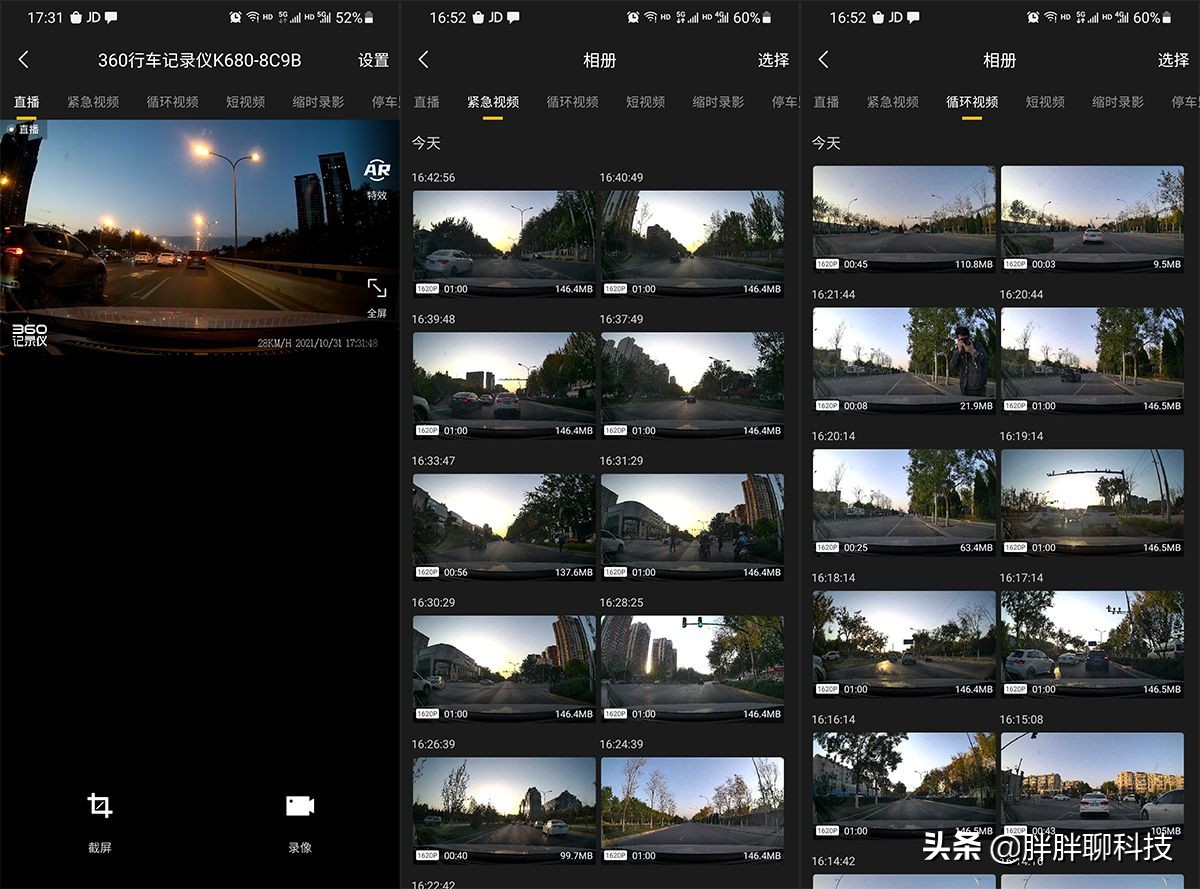Open the loop video recorded at 16:16:14
Image resolution: width=1200 pixels, height=889 pixels.
click(904, 786)
